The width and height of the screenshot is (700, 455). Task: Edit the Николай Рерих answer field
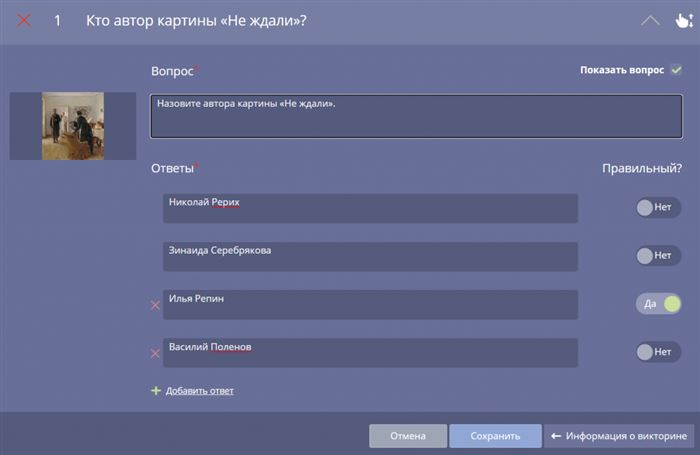pos(370,208)
